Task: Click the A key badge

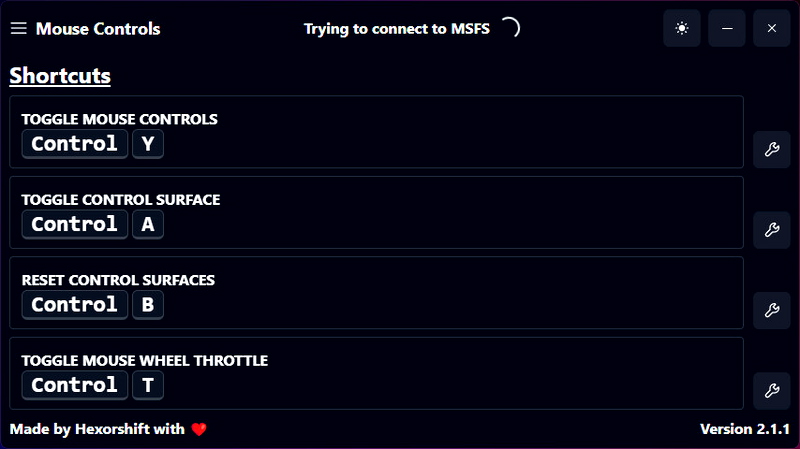Action: (148, 224)
